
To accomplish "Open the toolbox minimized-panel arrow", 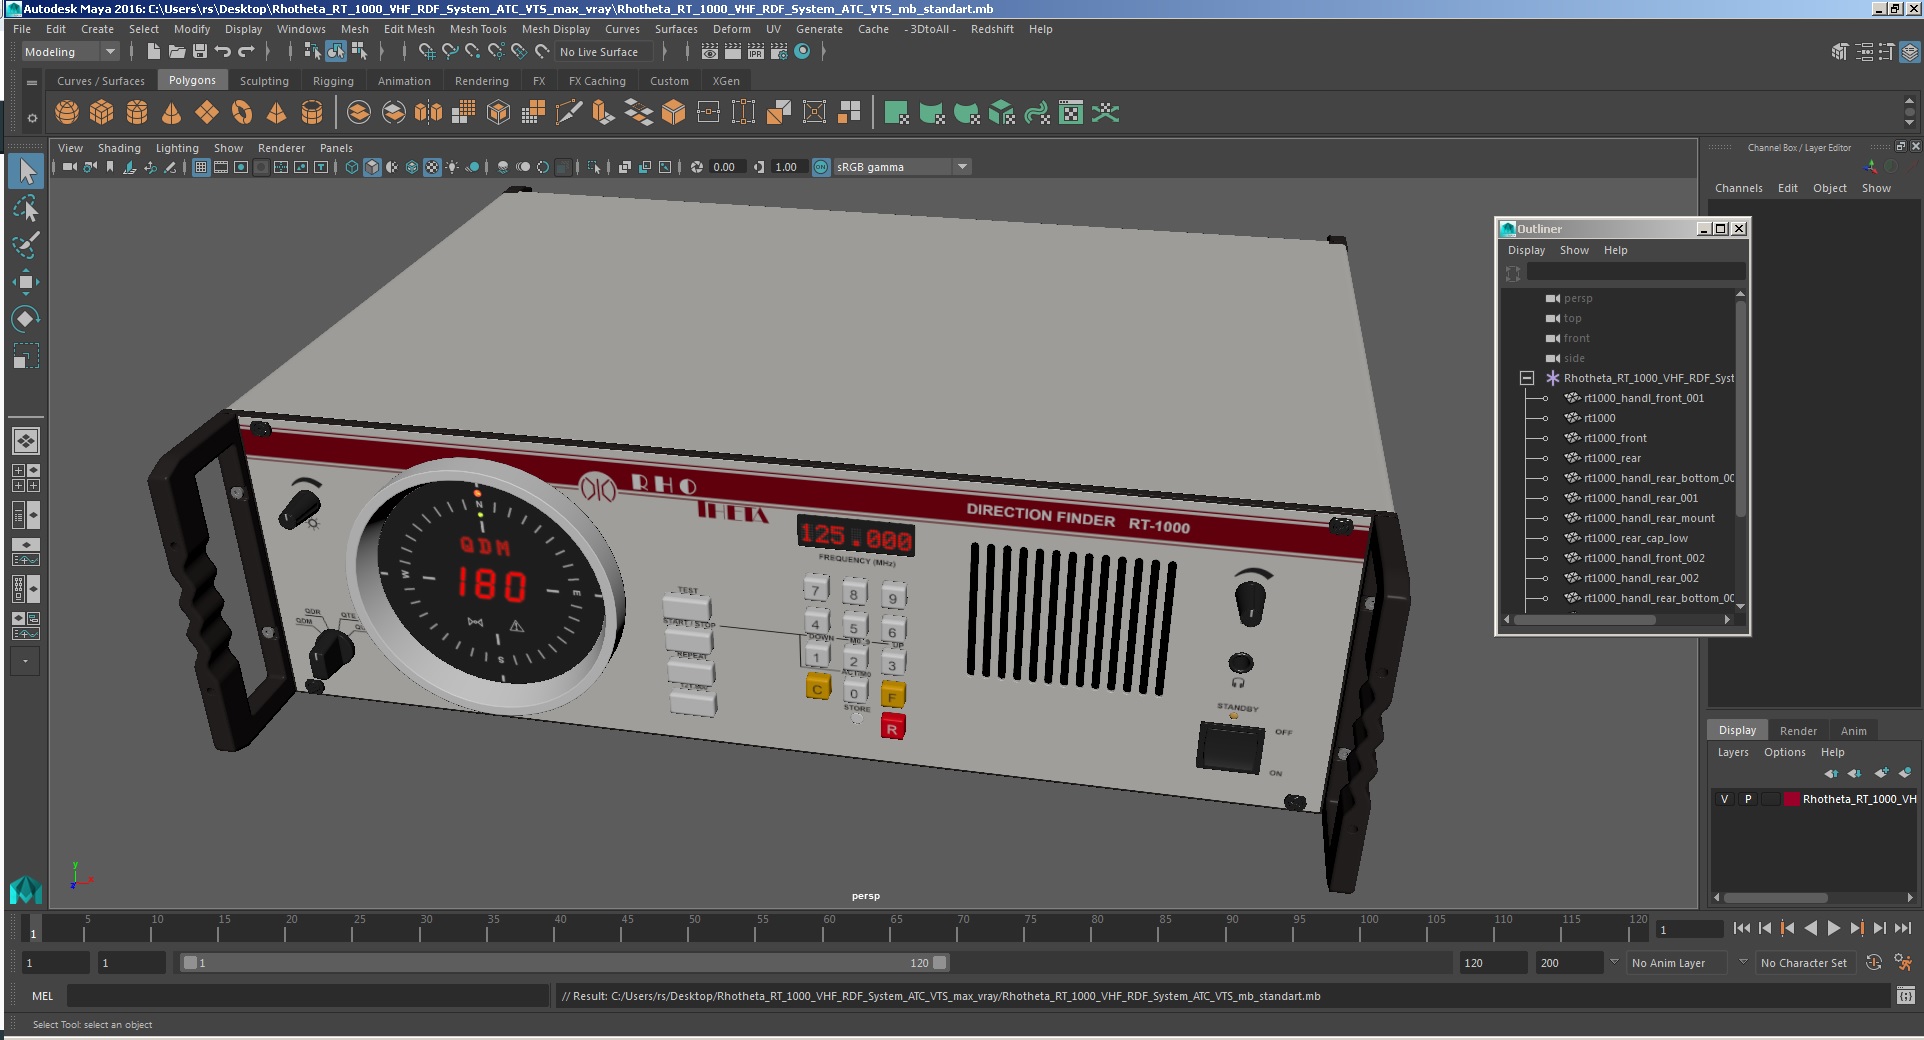I will click(x=26, y=661).
